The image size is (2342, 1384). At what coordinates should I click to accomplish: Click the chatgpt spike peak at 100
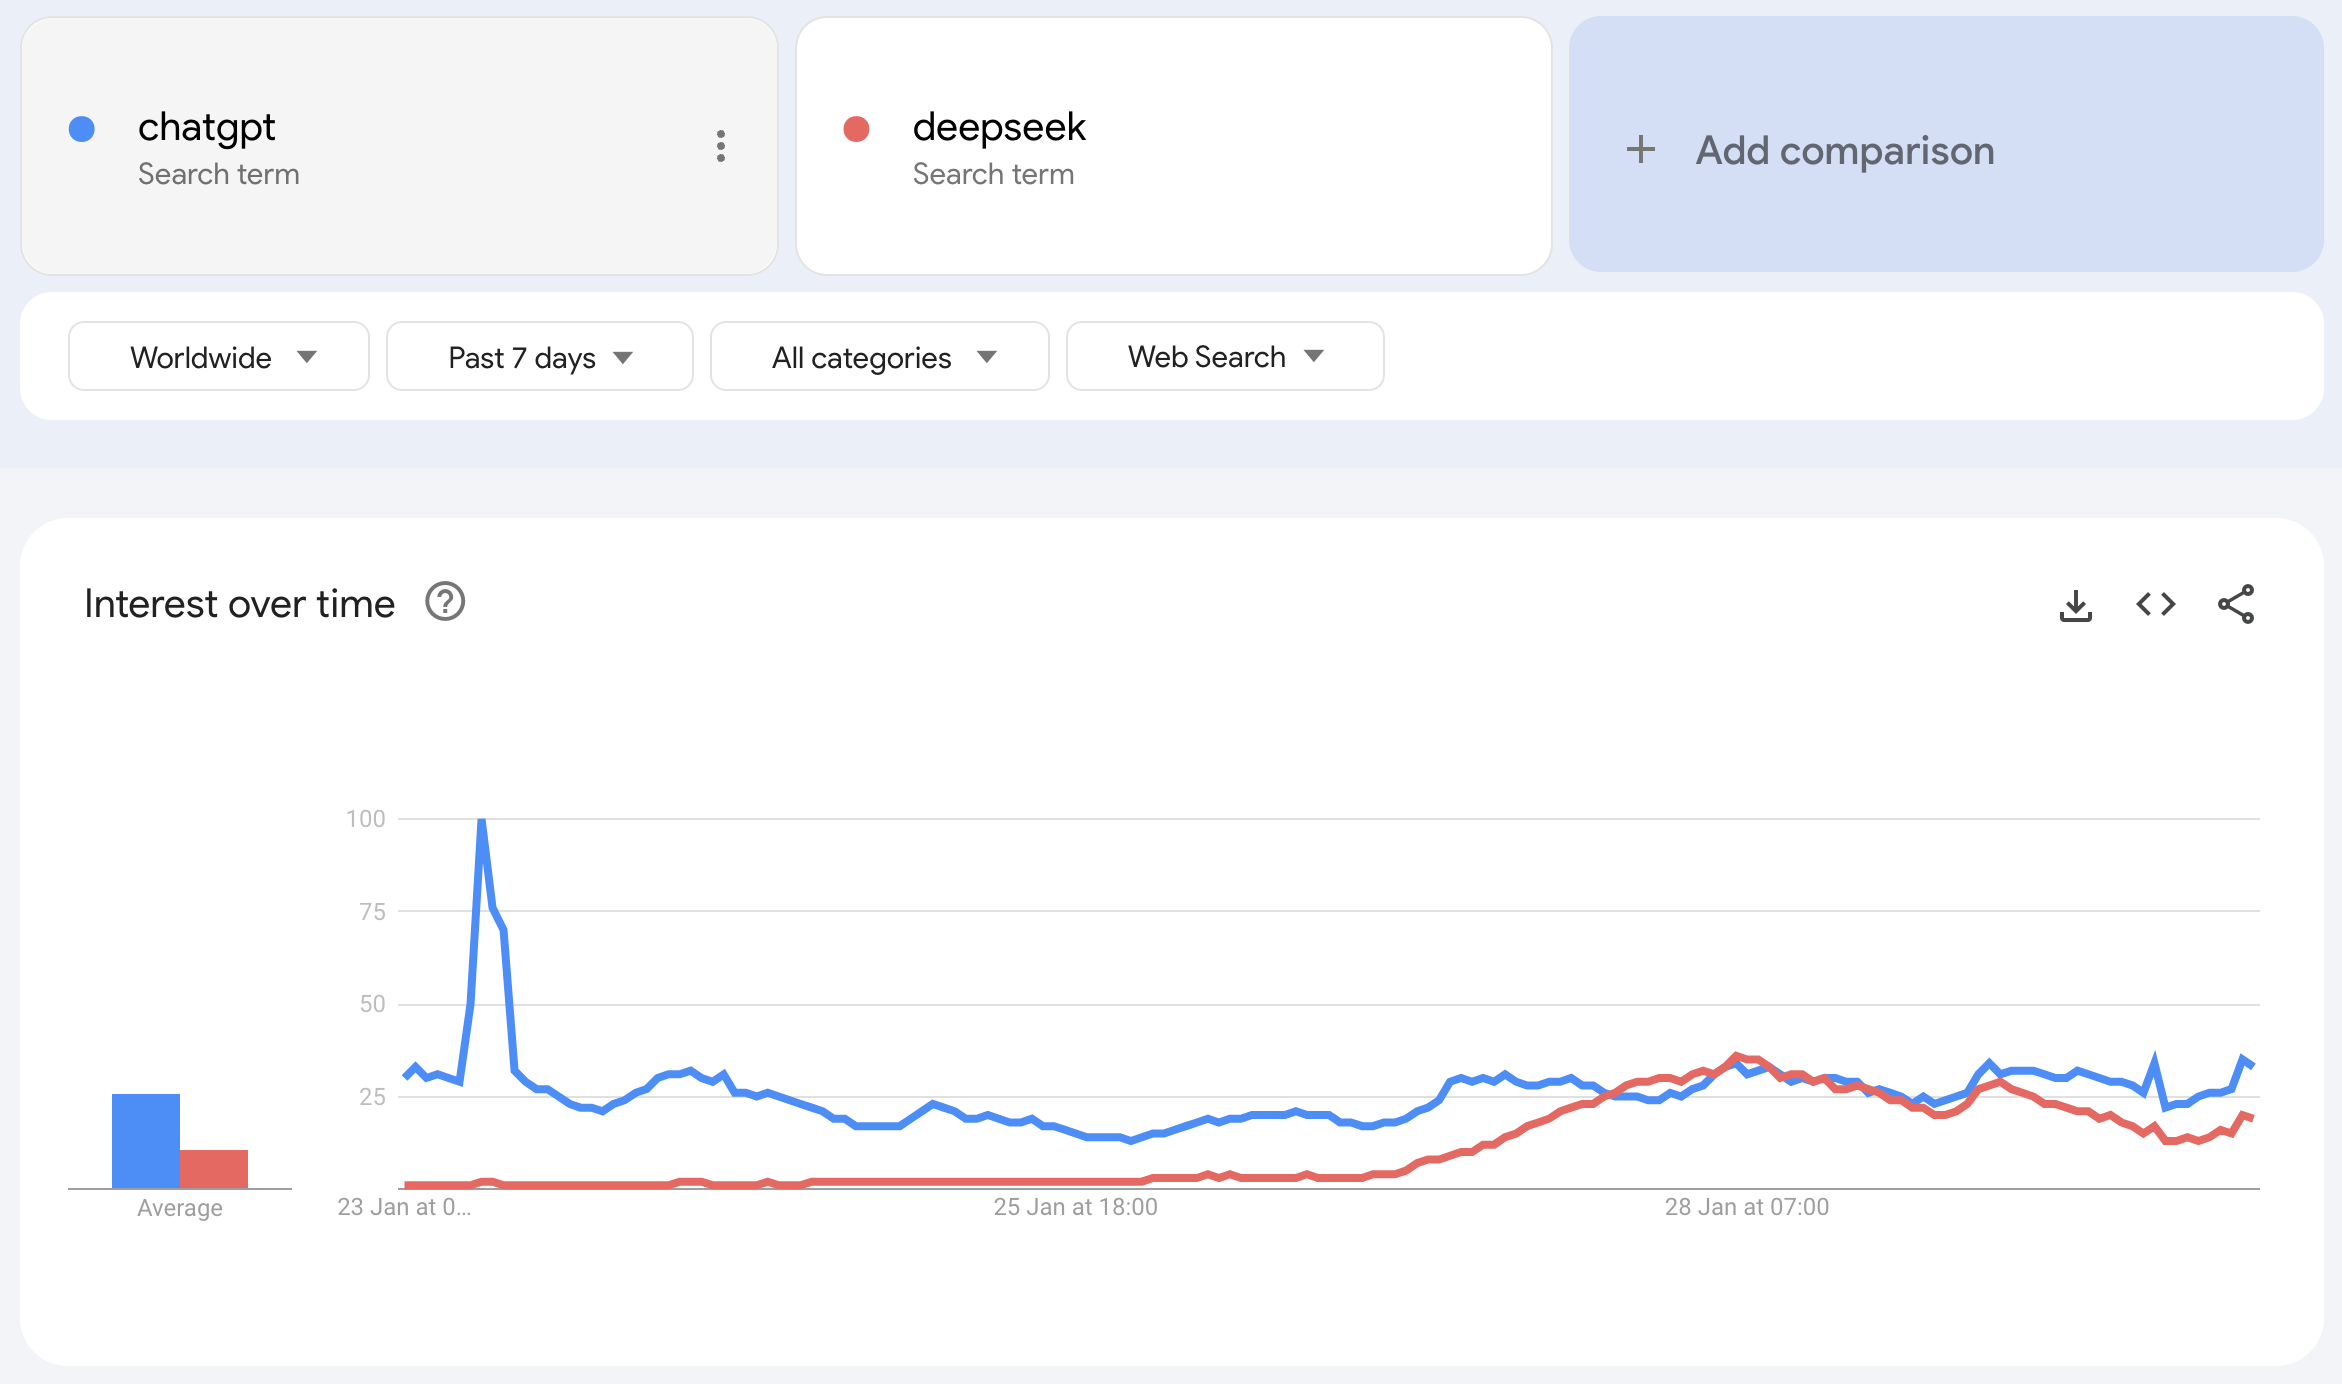pyautogui.click(x=482, y=820)
